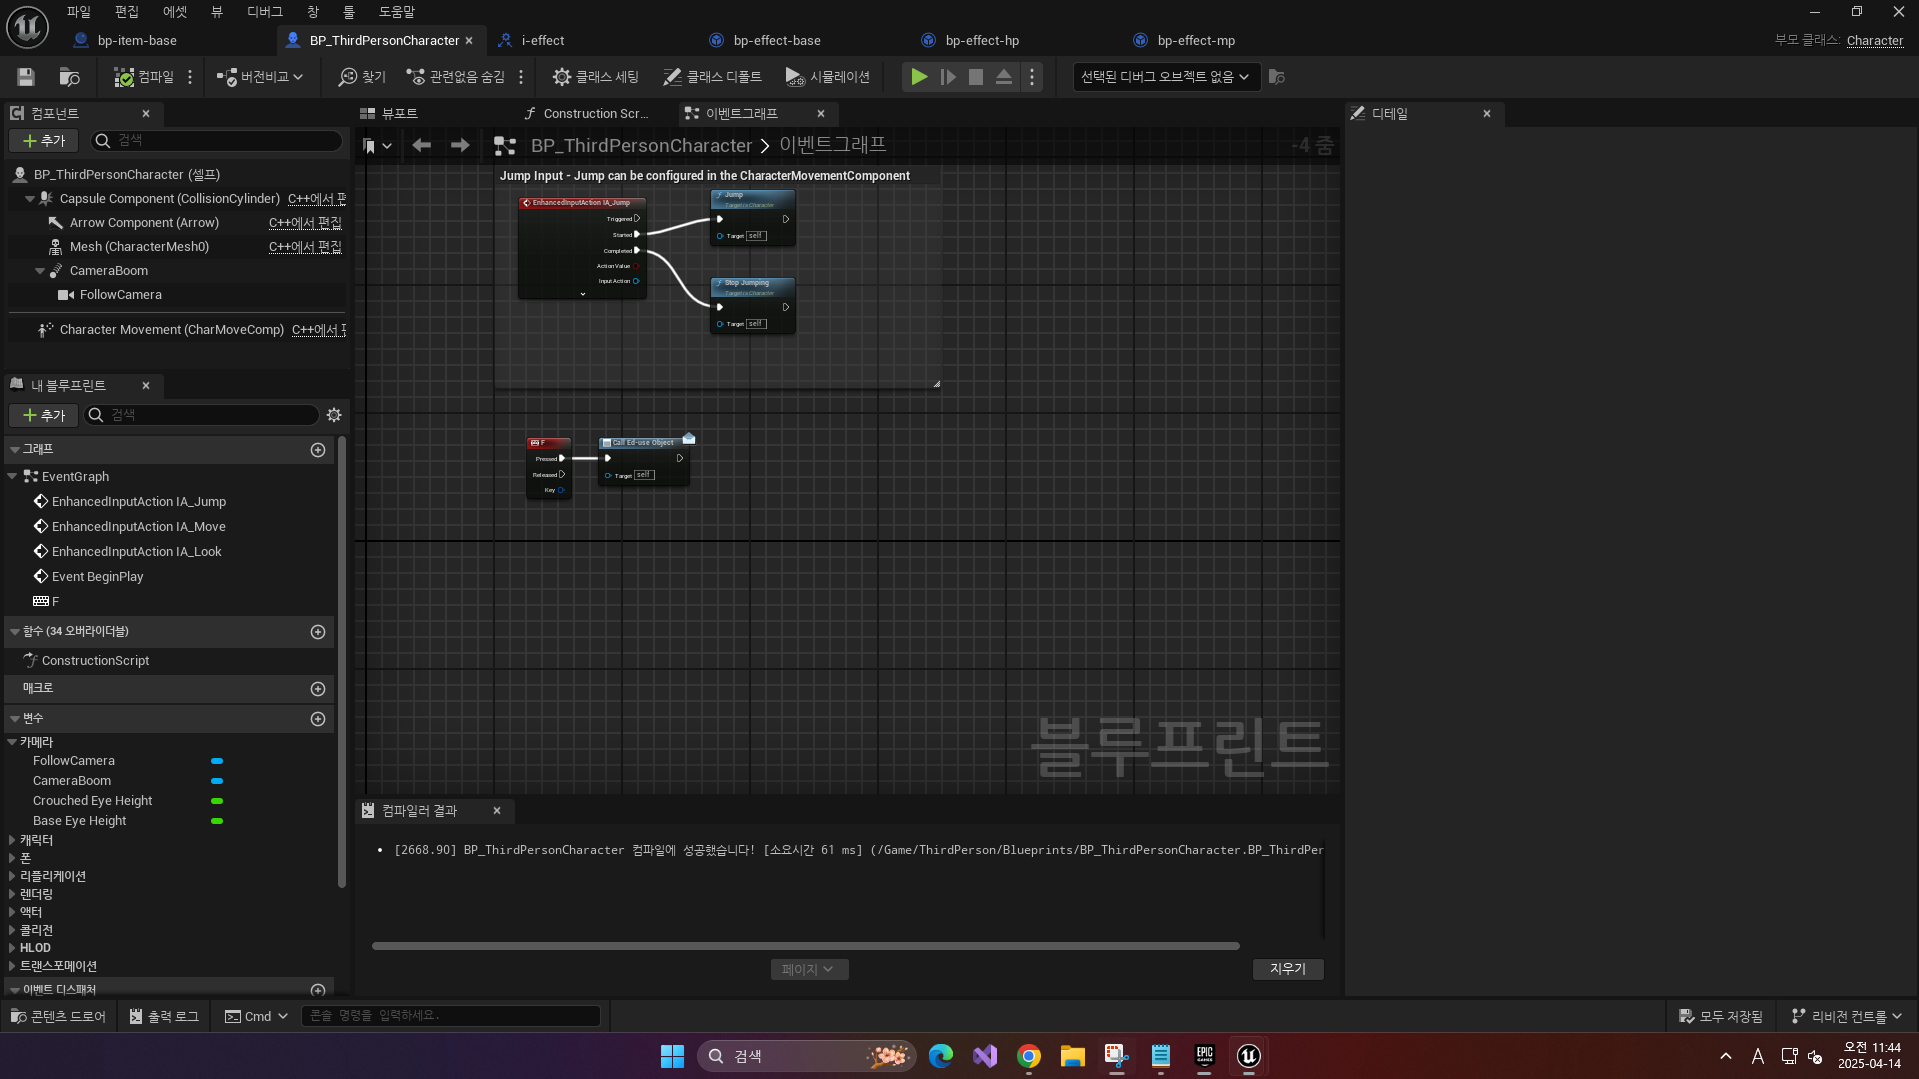
Task: Open the 찾기 (find) tool
Action: click(x=362, y=77)
